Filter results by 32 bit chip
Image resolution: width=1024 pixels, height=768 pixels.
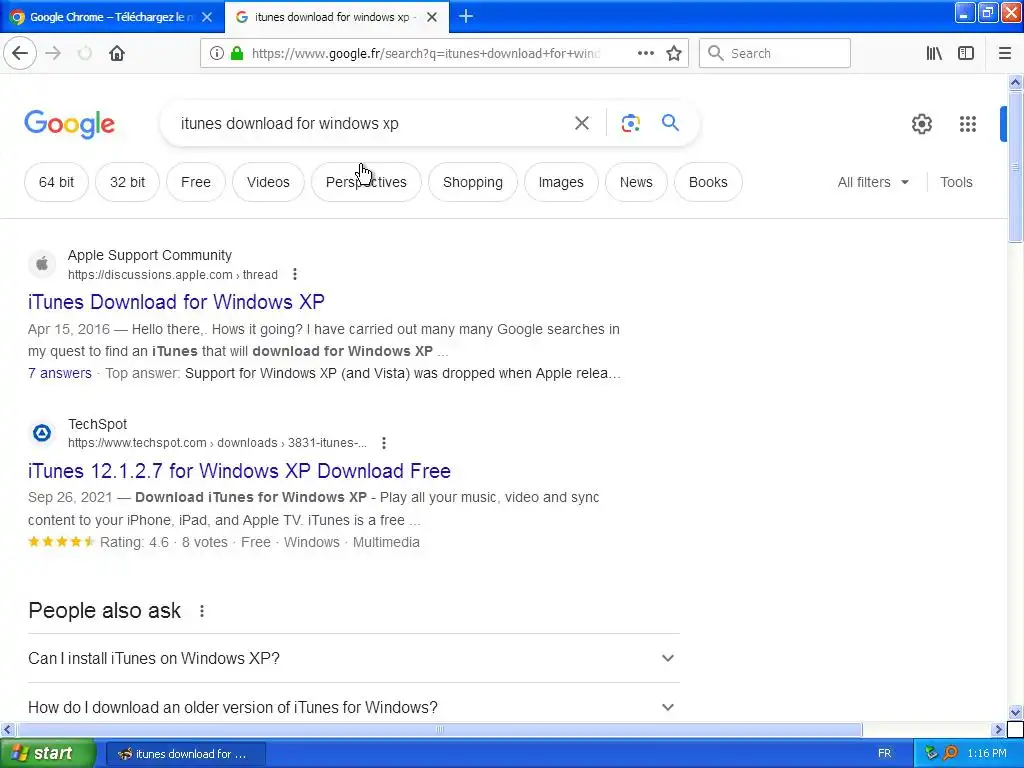pos(127,182)
